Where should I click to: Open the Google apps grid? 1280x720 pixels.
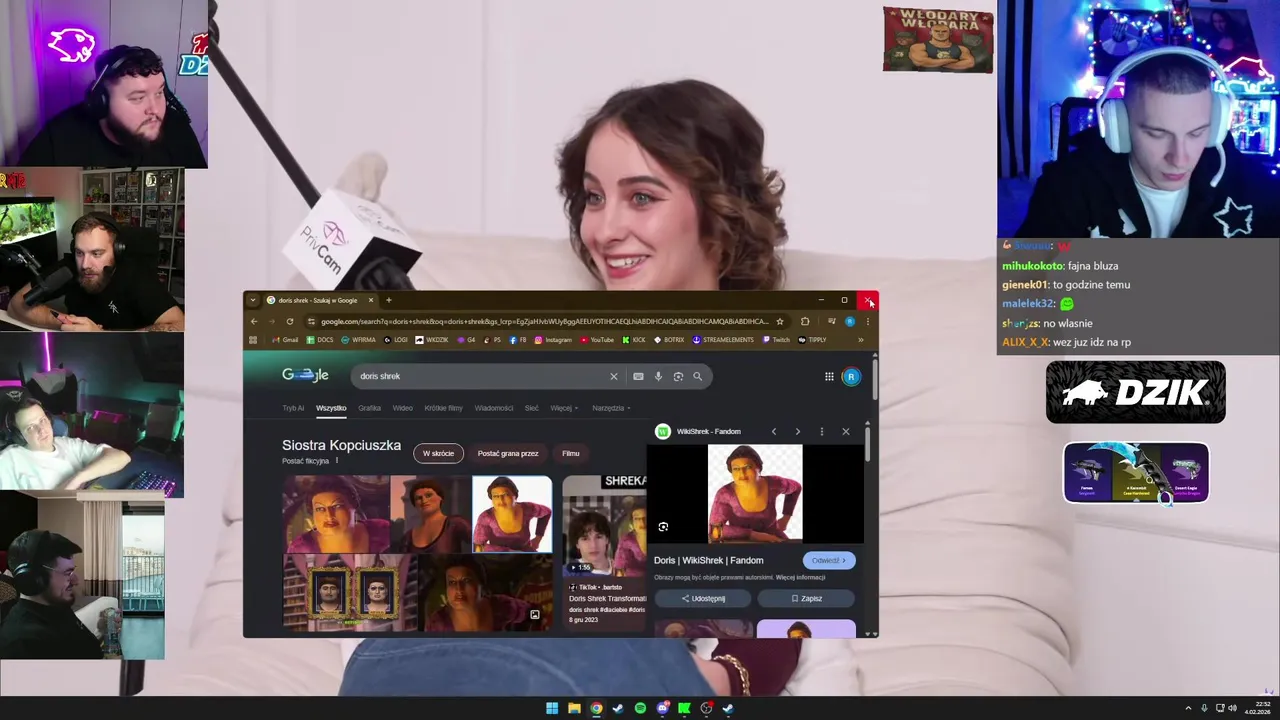829,376
